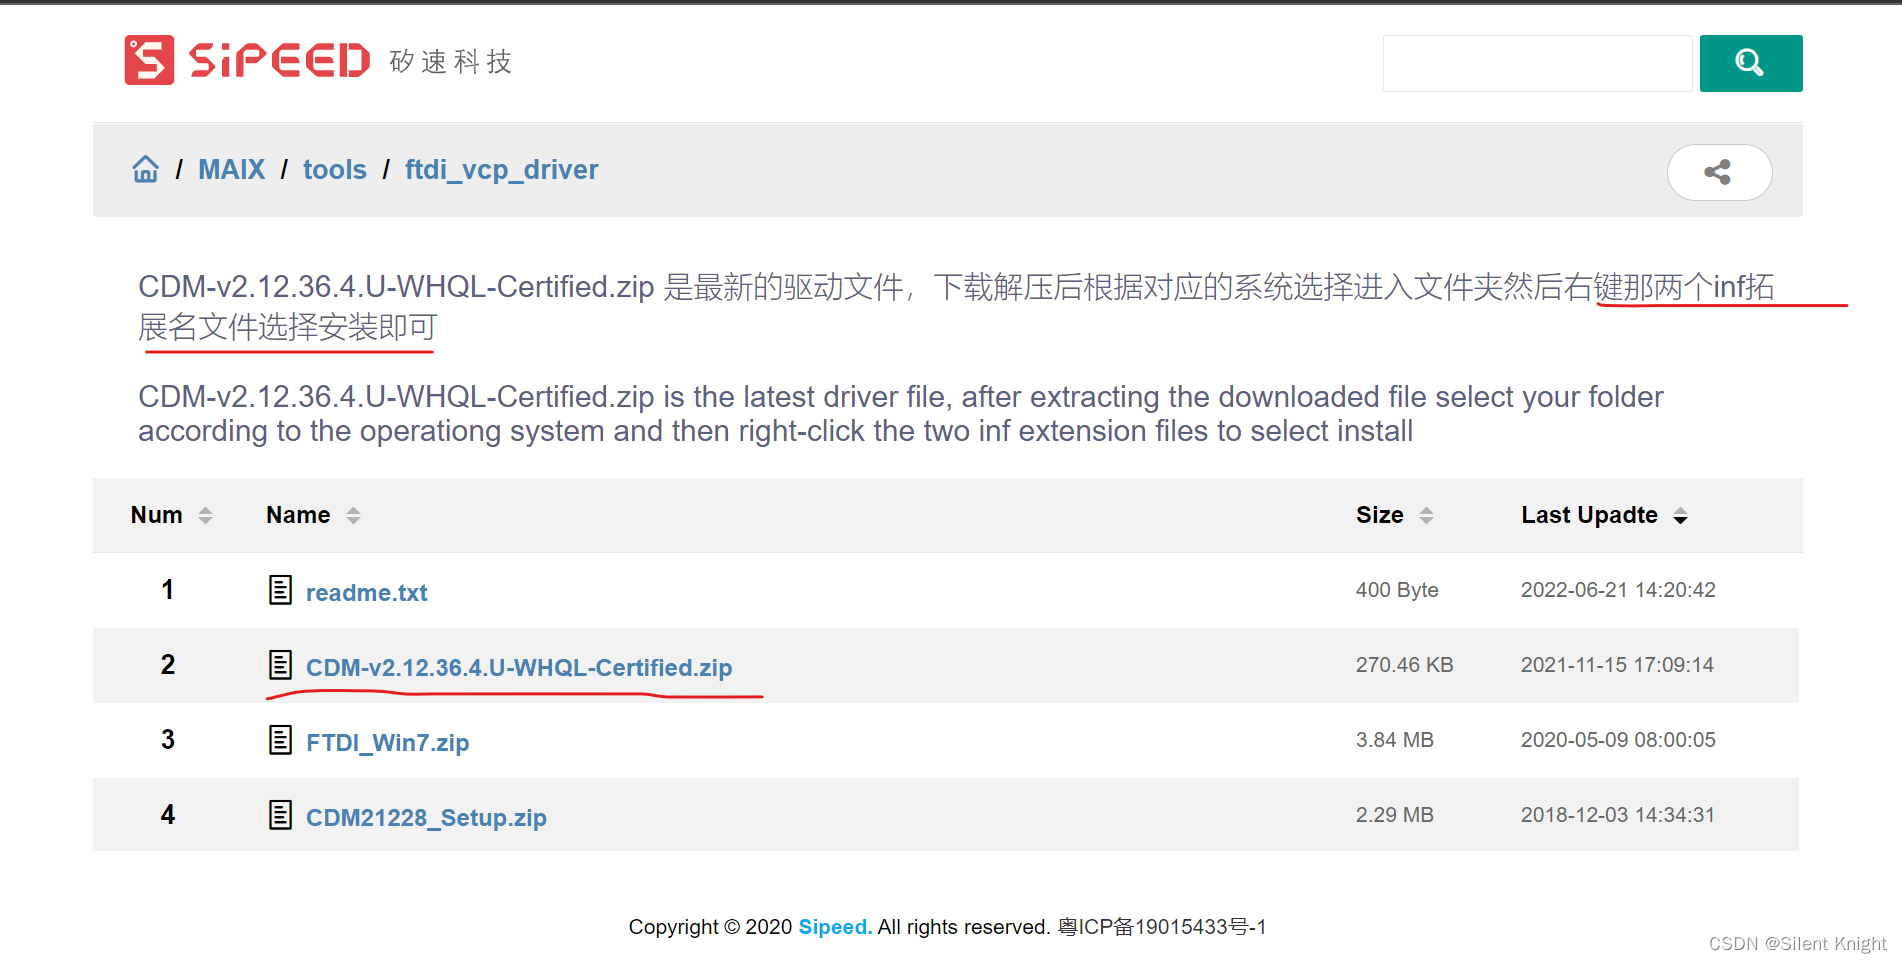This screenshot has width=1902, height=963.
Task: Click the file icon beside readme.txt
Action: pyautogui.click(x=280, y=590)
